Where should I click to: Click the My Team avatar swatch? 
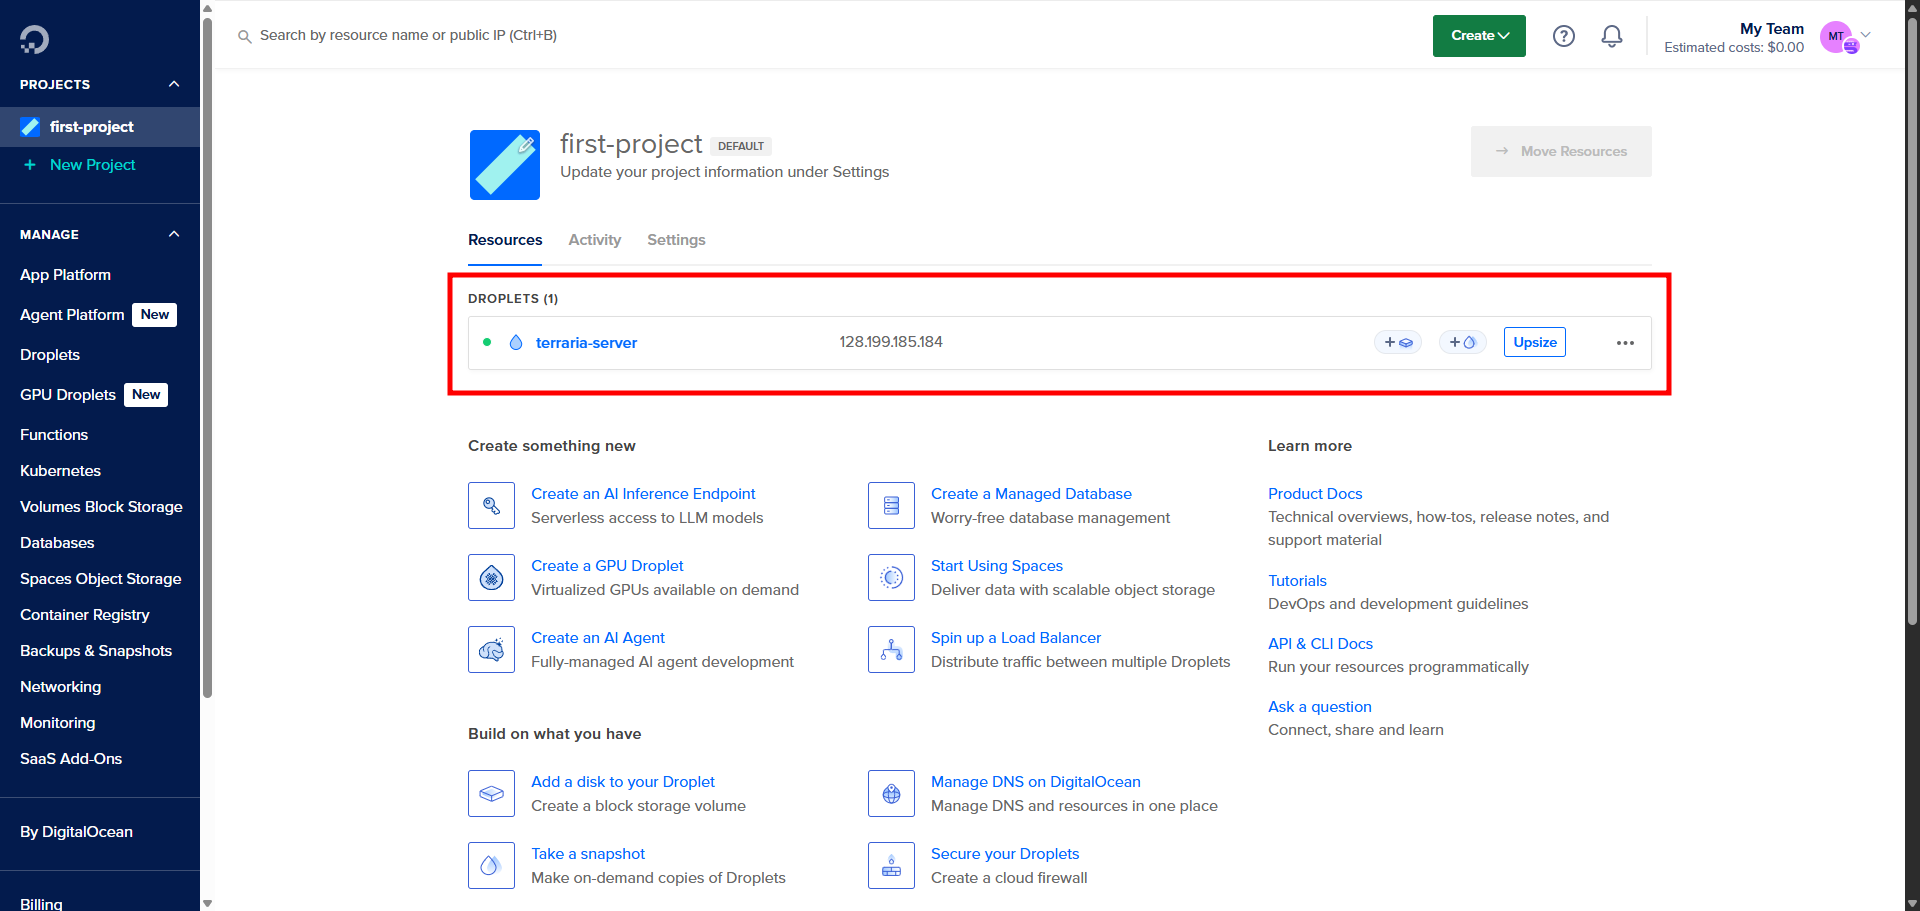click(1837, 37)
